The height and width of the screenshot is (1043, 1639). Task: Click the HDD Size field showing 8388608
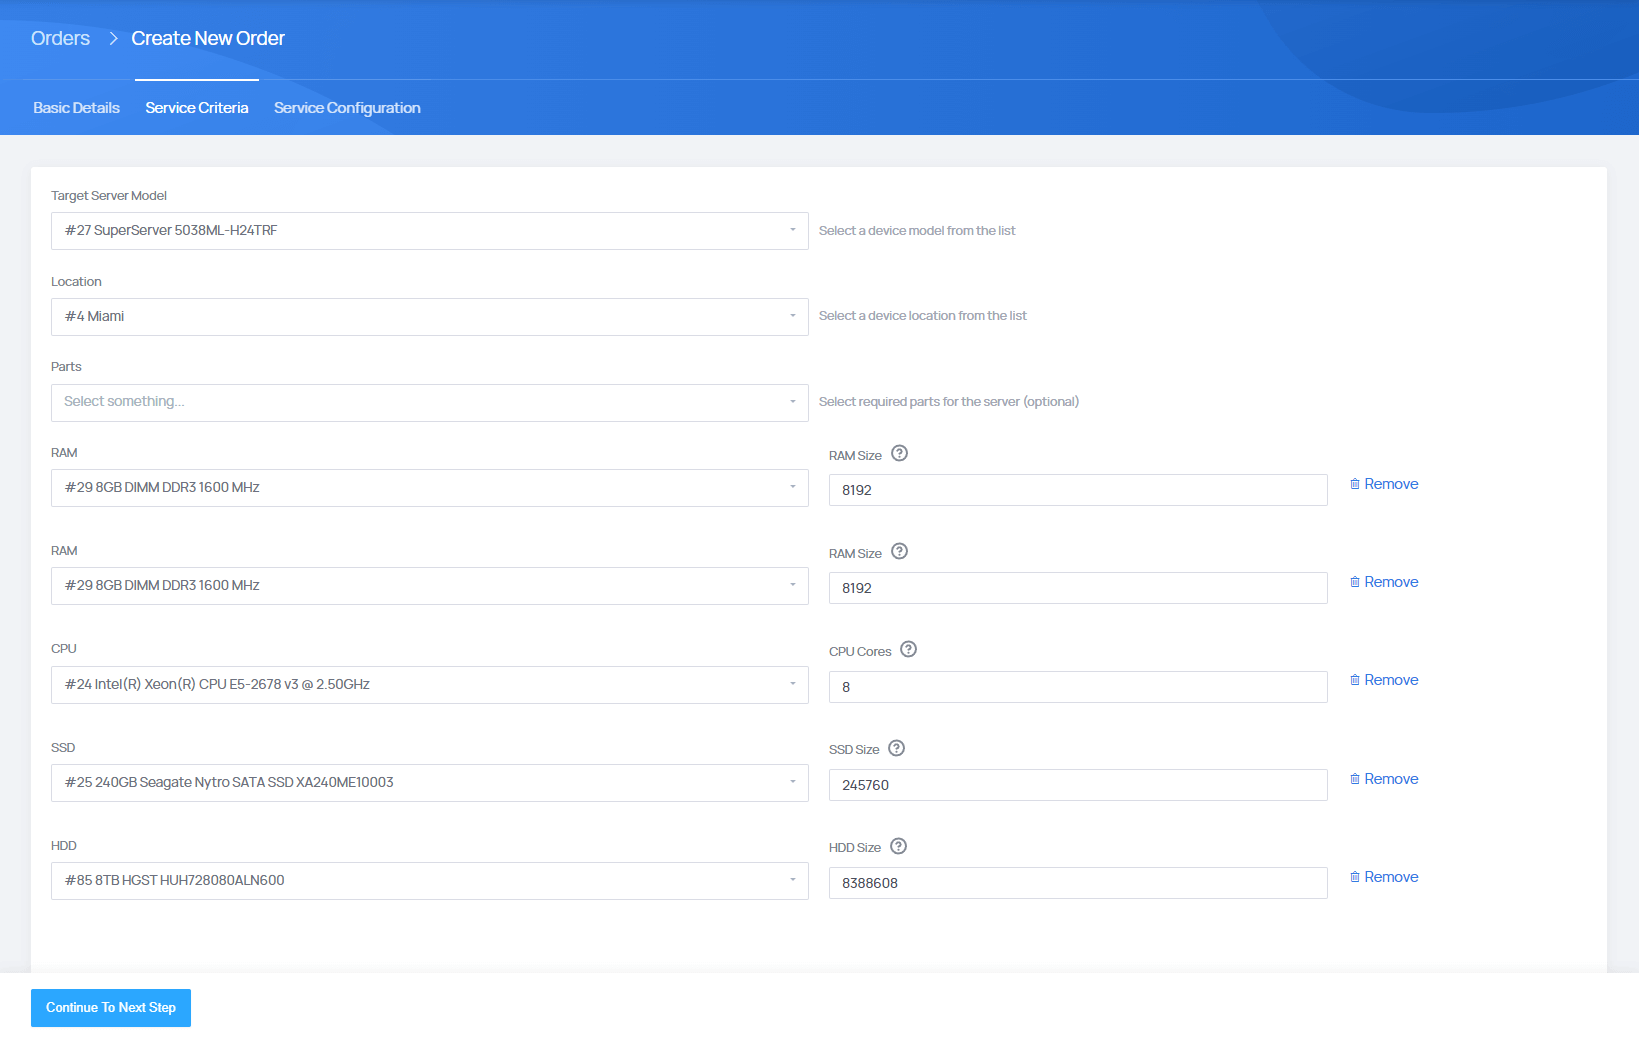1078,883
